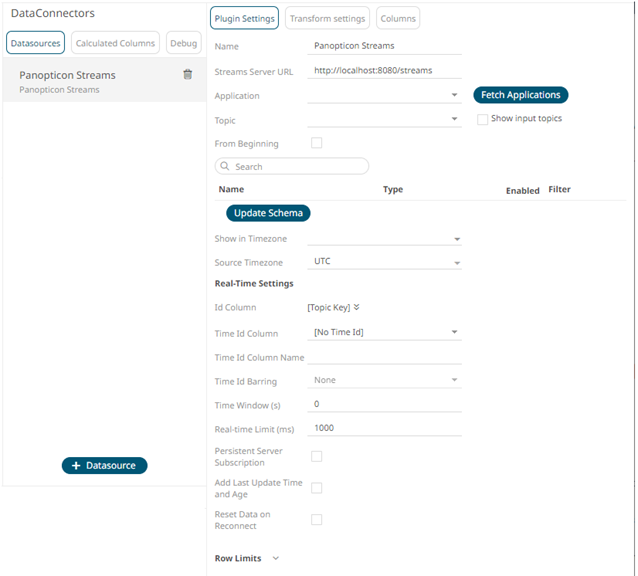Switch to the Transform settings tab

click(x=327, y=18)
